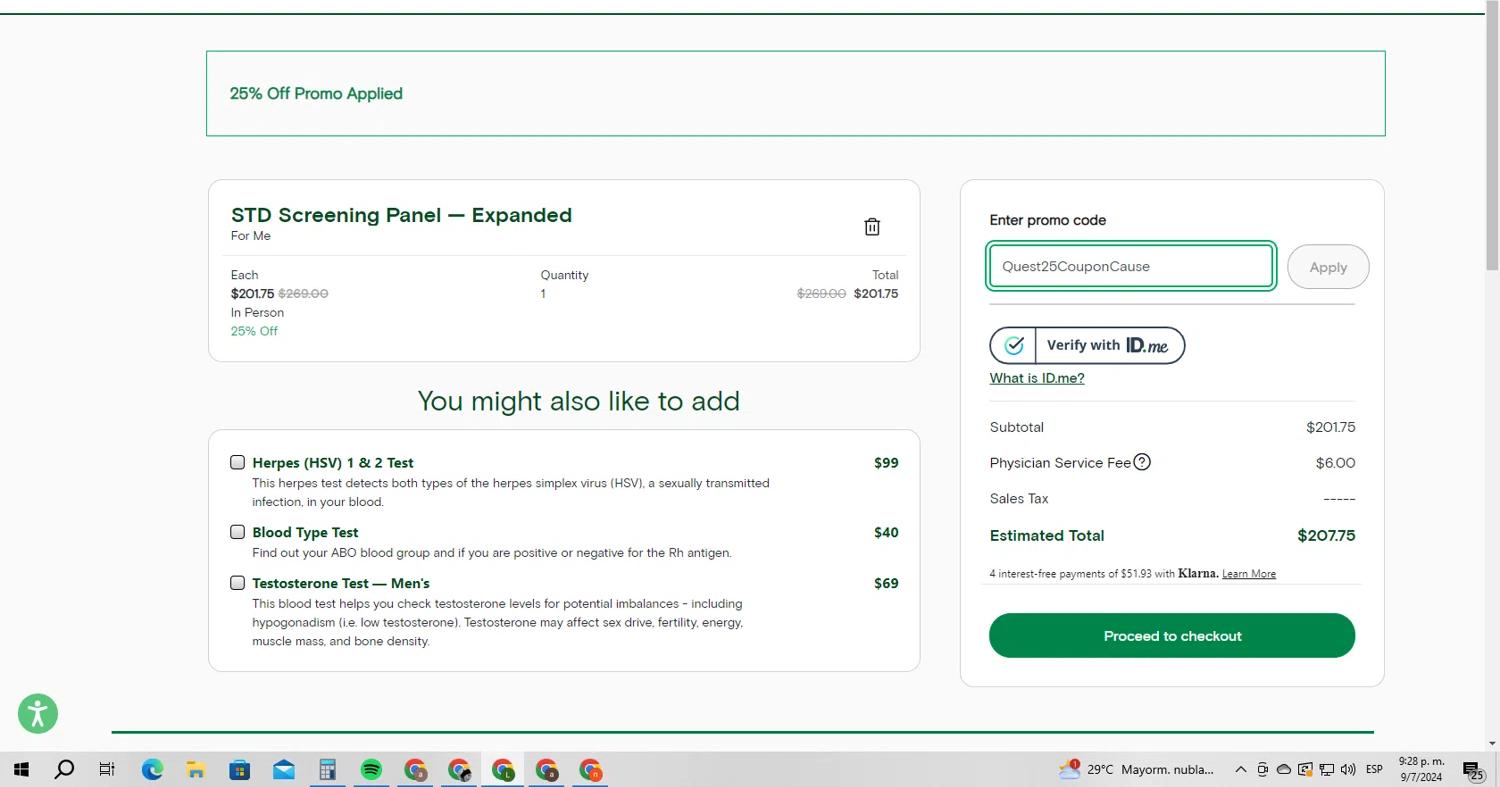Click the $69 Testosterone Test price
Viewport: 1500px width, 787px height.
[886, 583]
